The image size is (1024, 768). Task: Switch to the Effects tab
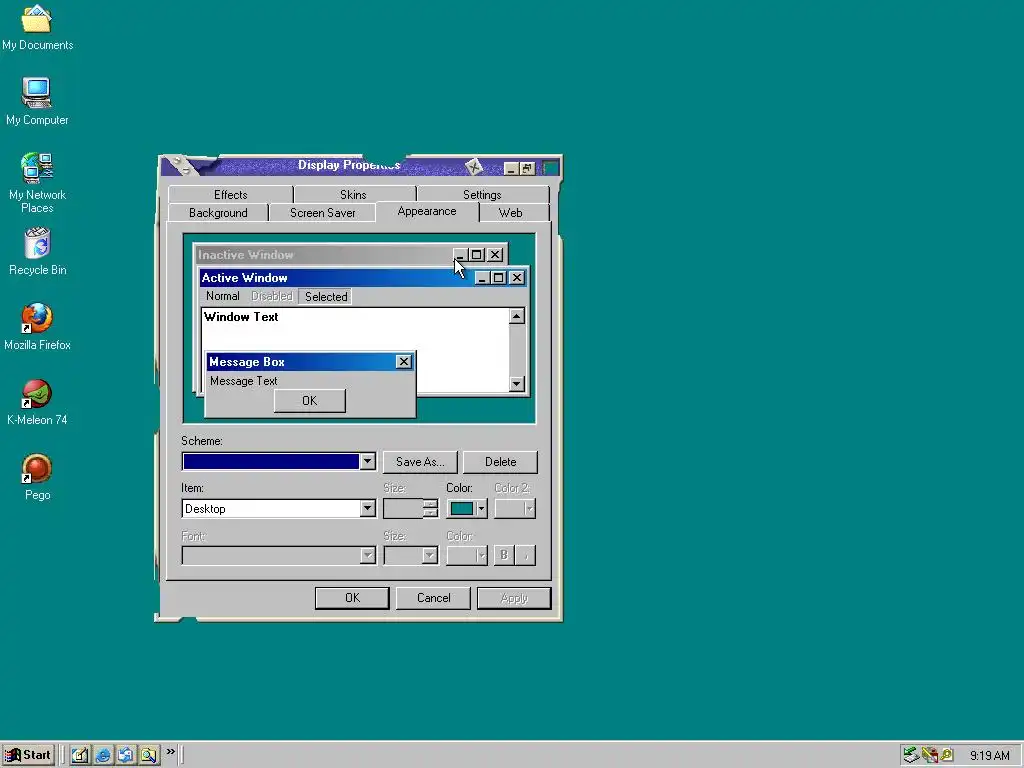point(231,195)
